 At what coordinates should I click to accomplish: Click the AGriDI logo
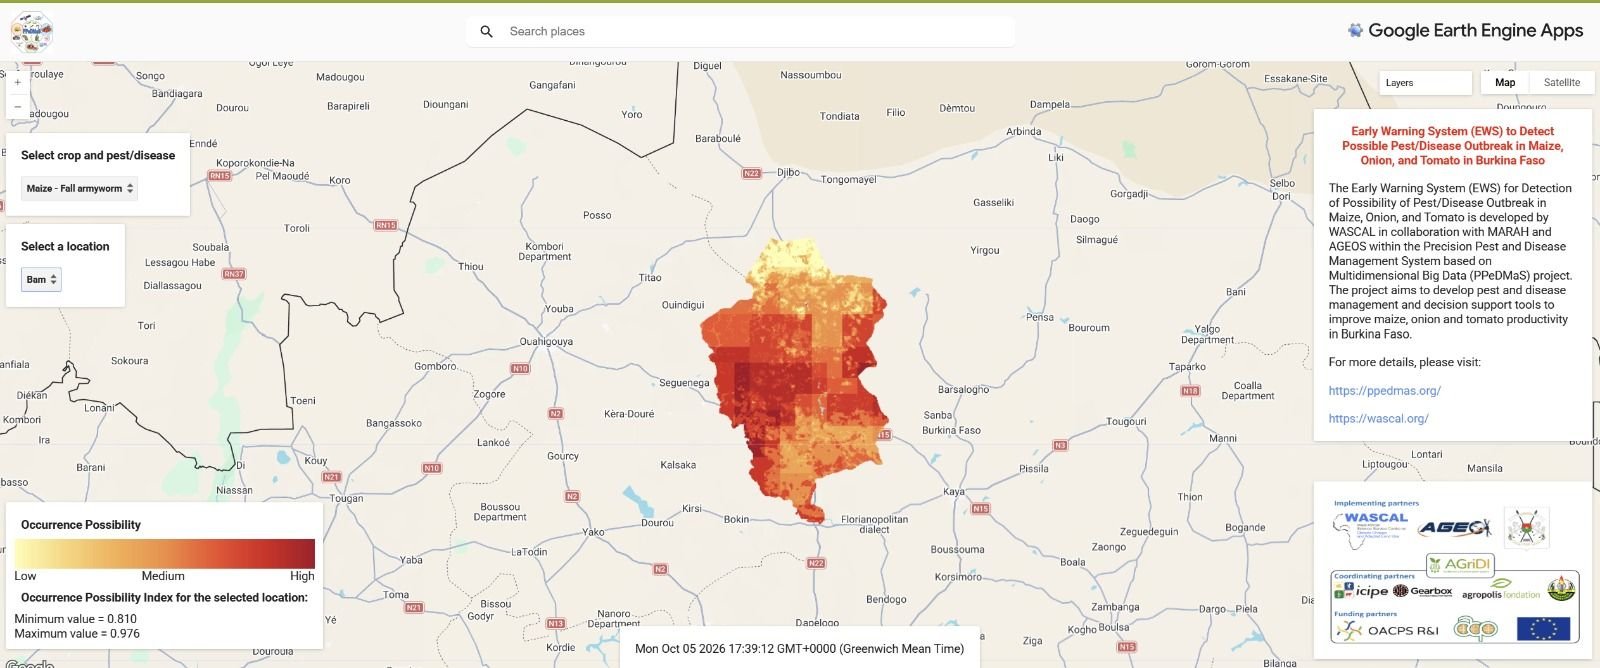[1462, 564]
